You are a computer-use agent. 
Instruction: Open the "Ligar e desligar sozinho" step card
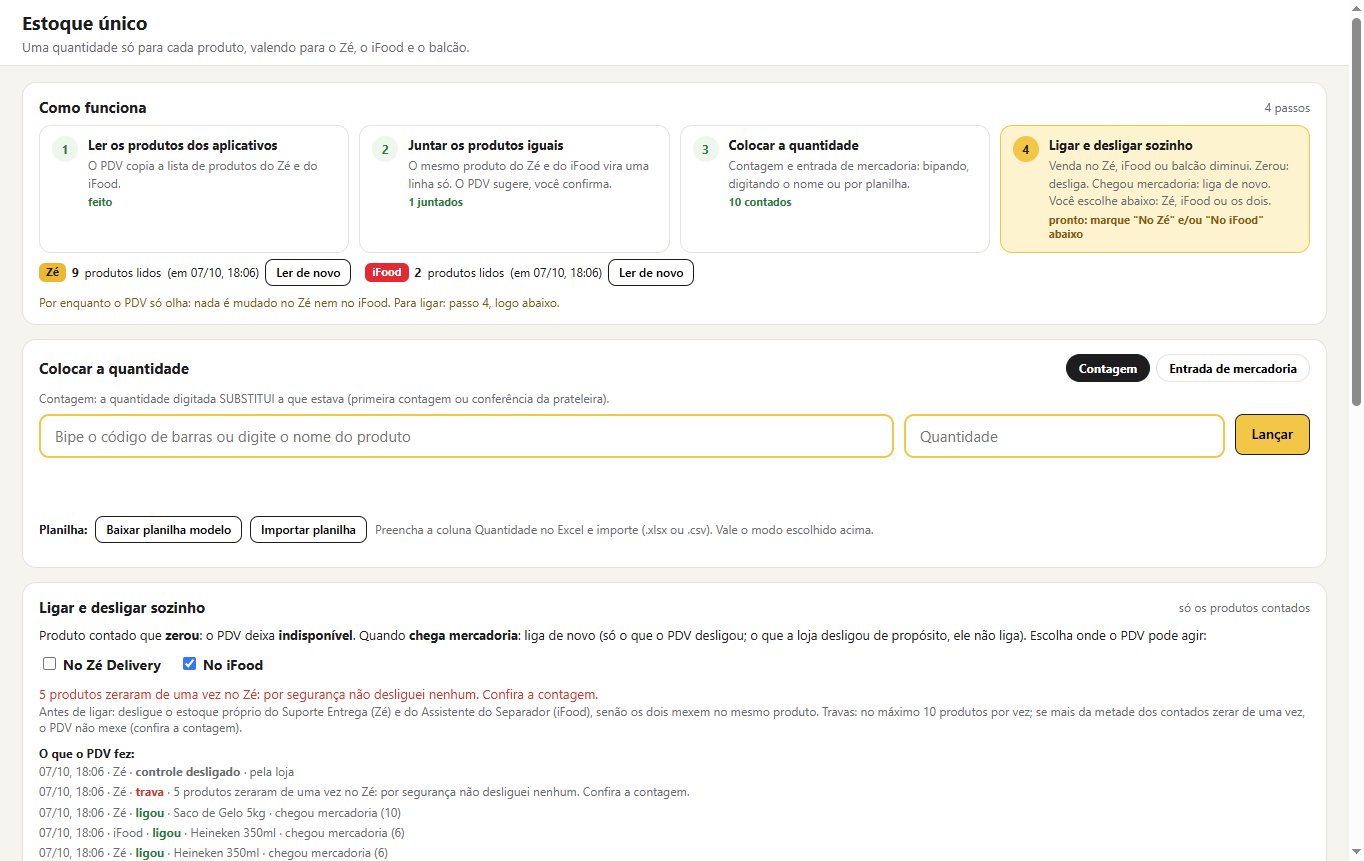pyautogui.click(x=1155, y=189)
